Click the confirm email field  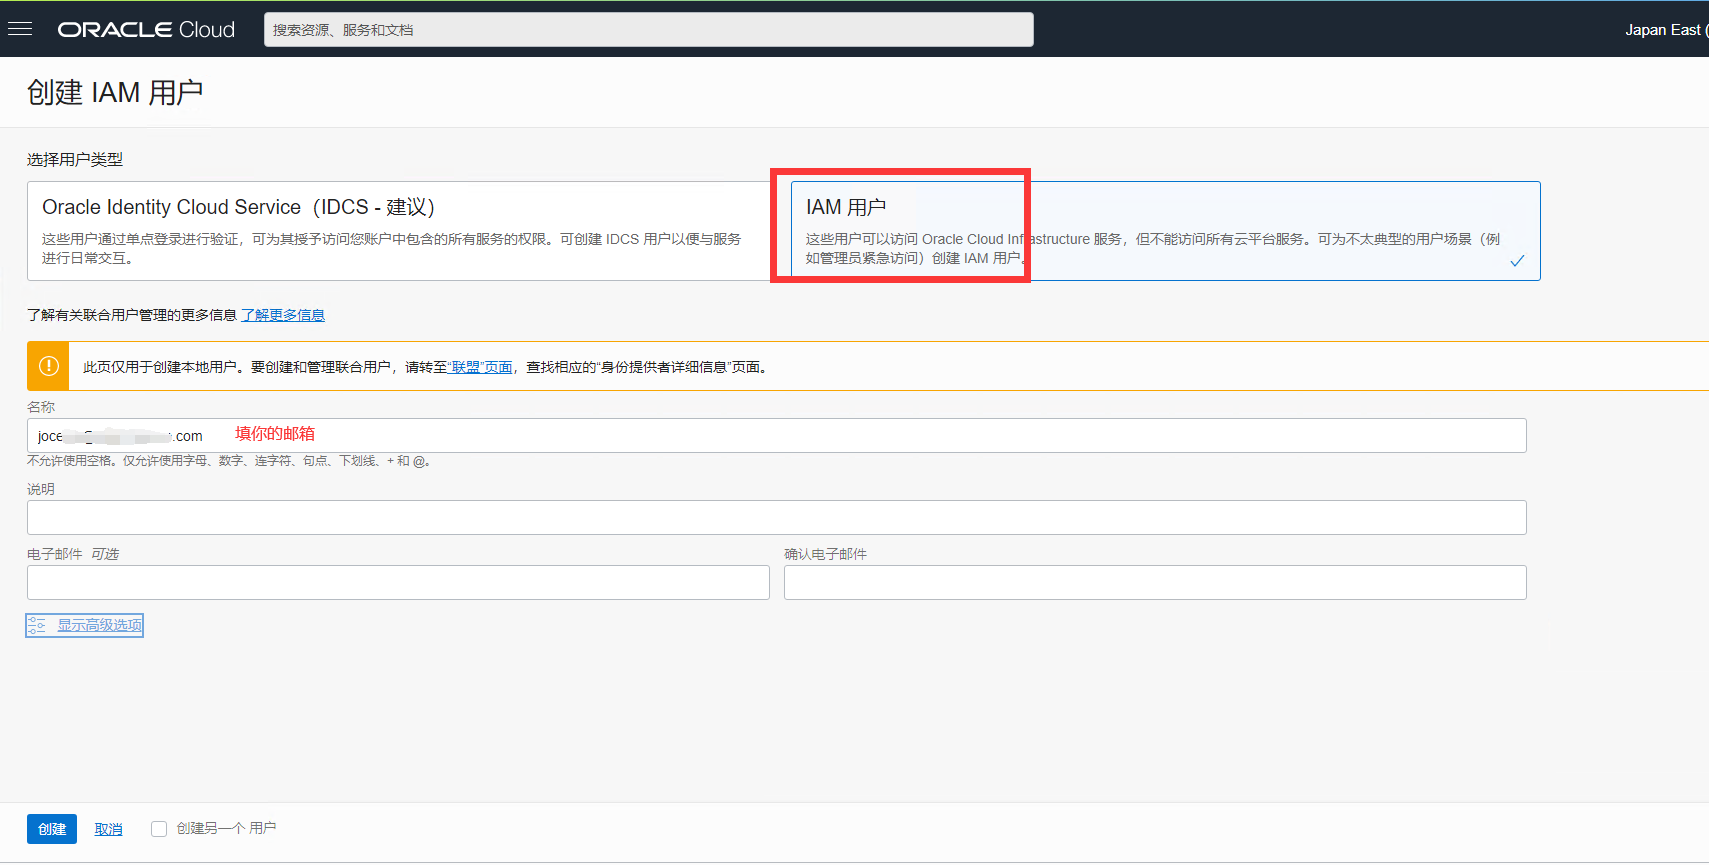click(1155, 583)
